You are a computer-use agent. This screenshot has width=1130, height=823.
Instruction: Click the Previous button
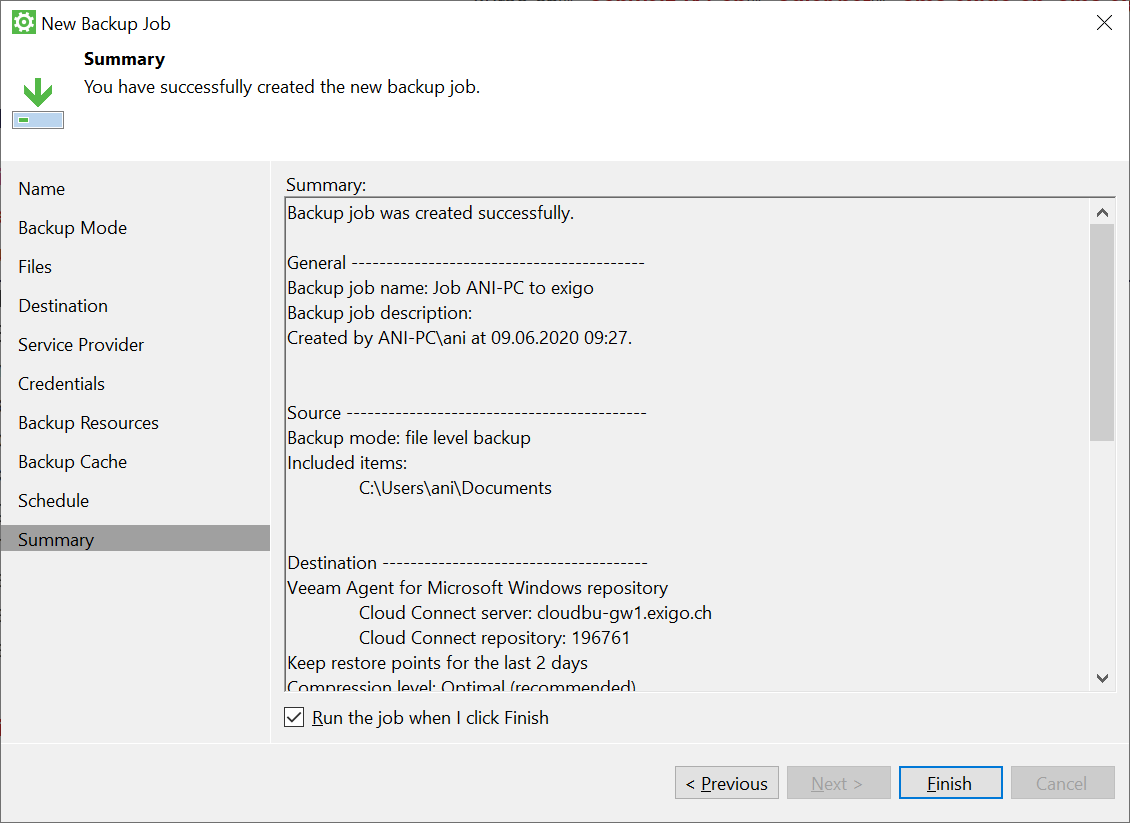coord(726,783)
